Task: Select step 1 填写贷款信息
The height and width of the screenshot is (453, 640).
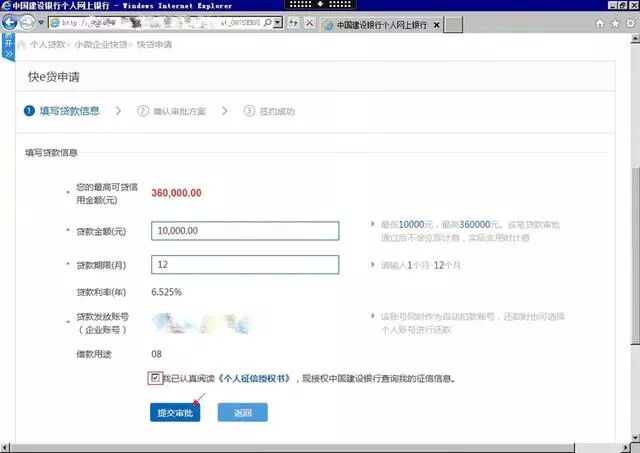Action: [62, 111]
